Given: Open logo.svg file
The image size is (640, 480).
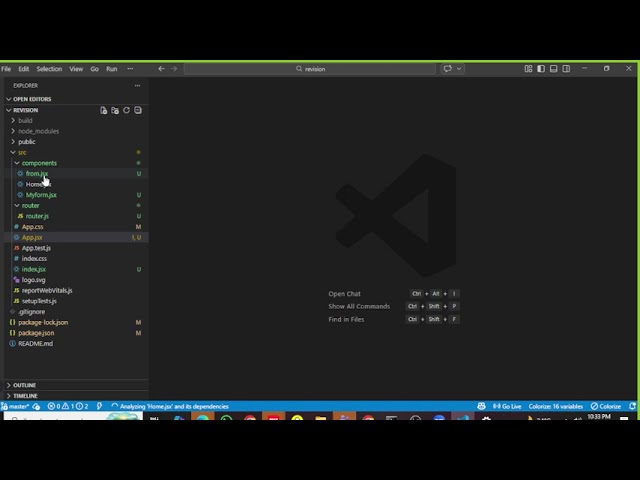Looking at the screenshot, I should point(76,280).
